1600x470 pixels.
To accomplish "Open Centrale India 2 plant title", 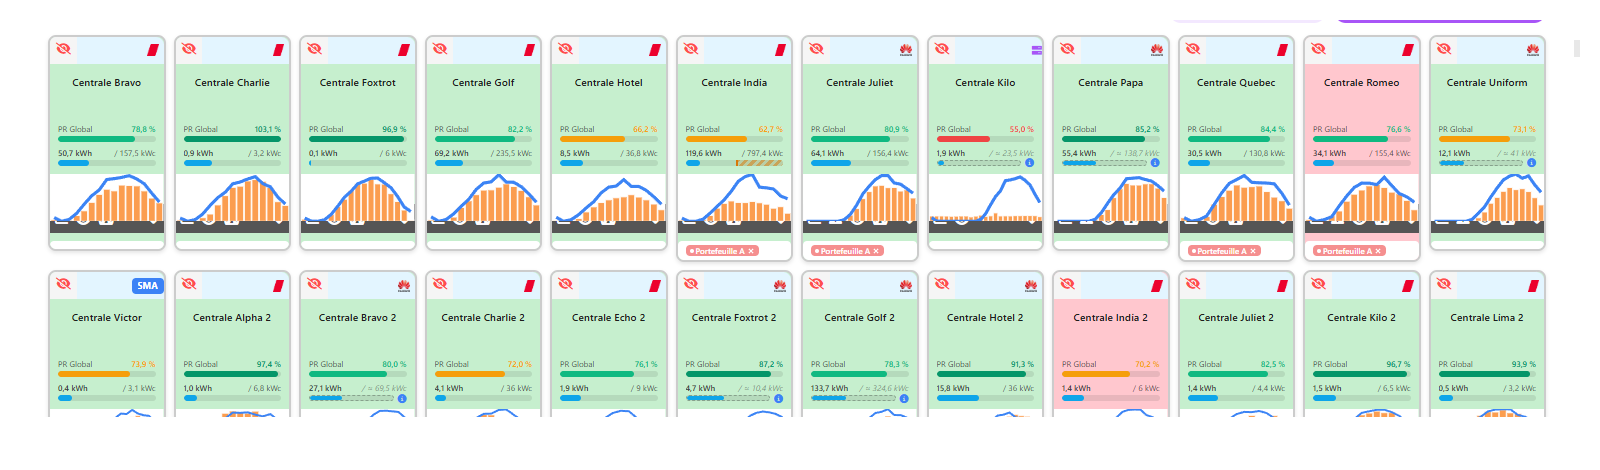I will click(1110, 318).
